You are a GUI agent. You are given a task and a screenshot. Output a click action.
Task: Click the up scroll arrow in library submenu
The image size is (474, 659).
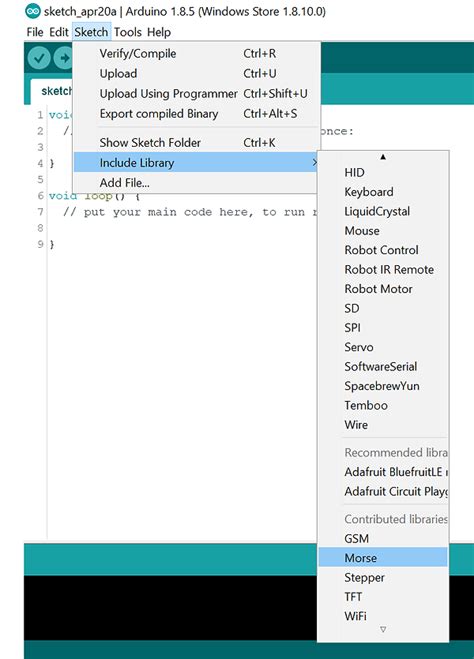click(382, 157)
